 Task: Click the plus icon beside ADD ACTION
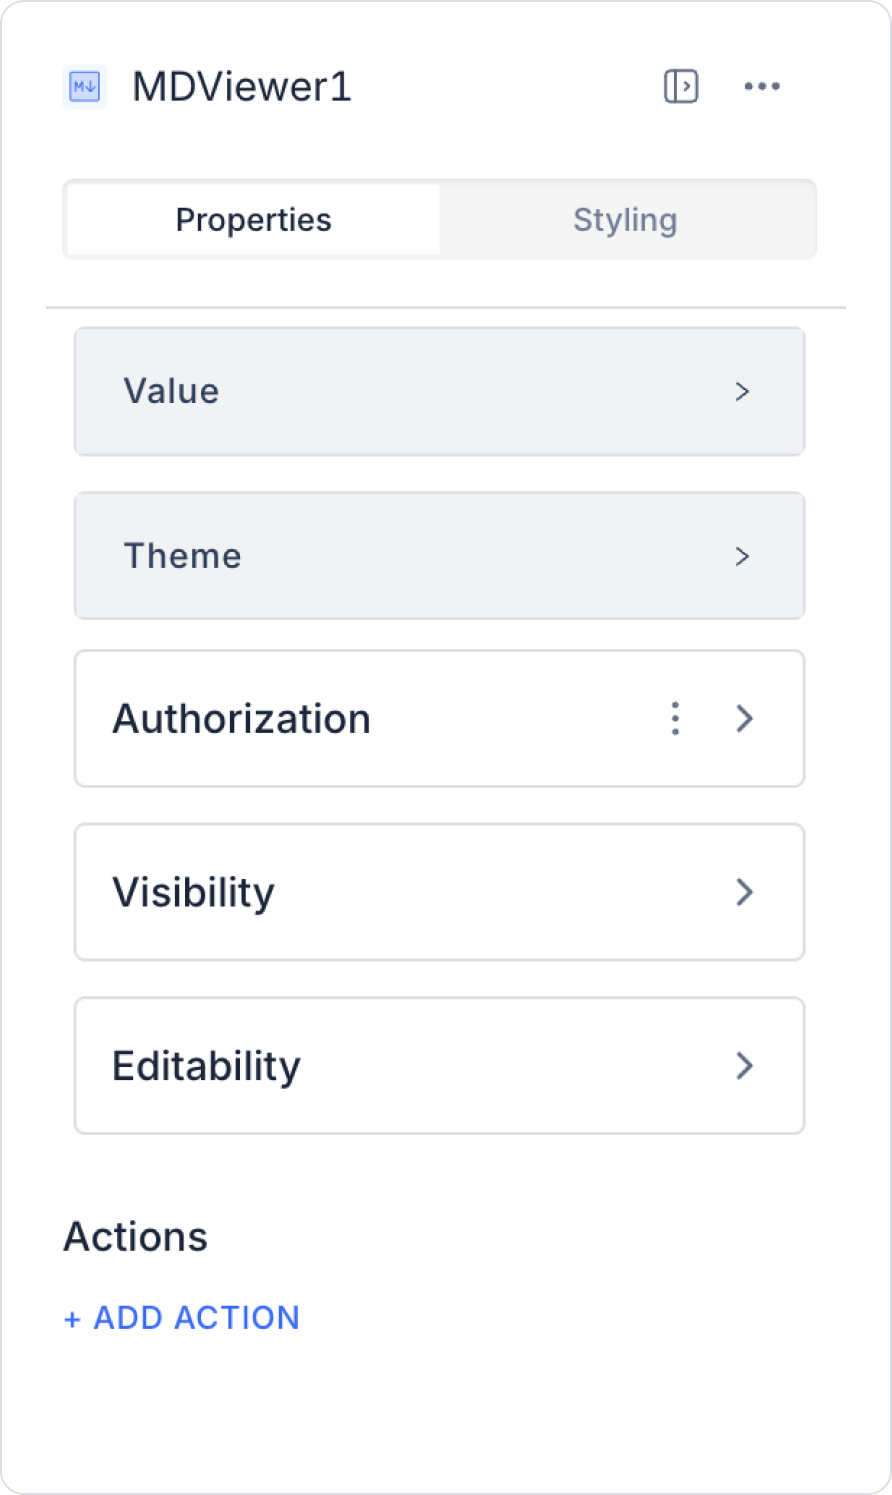(x=72, y=1320)
